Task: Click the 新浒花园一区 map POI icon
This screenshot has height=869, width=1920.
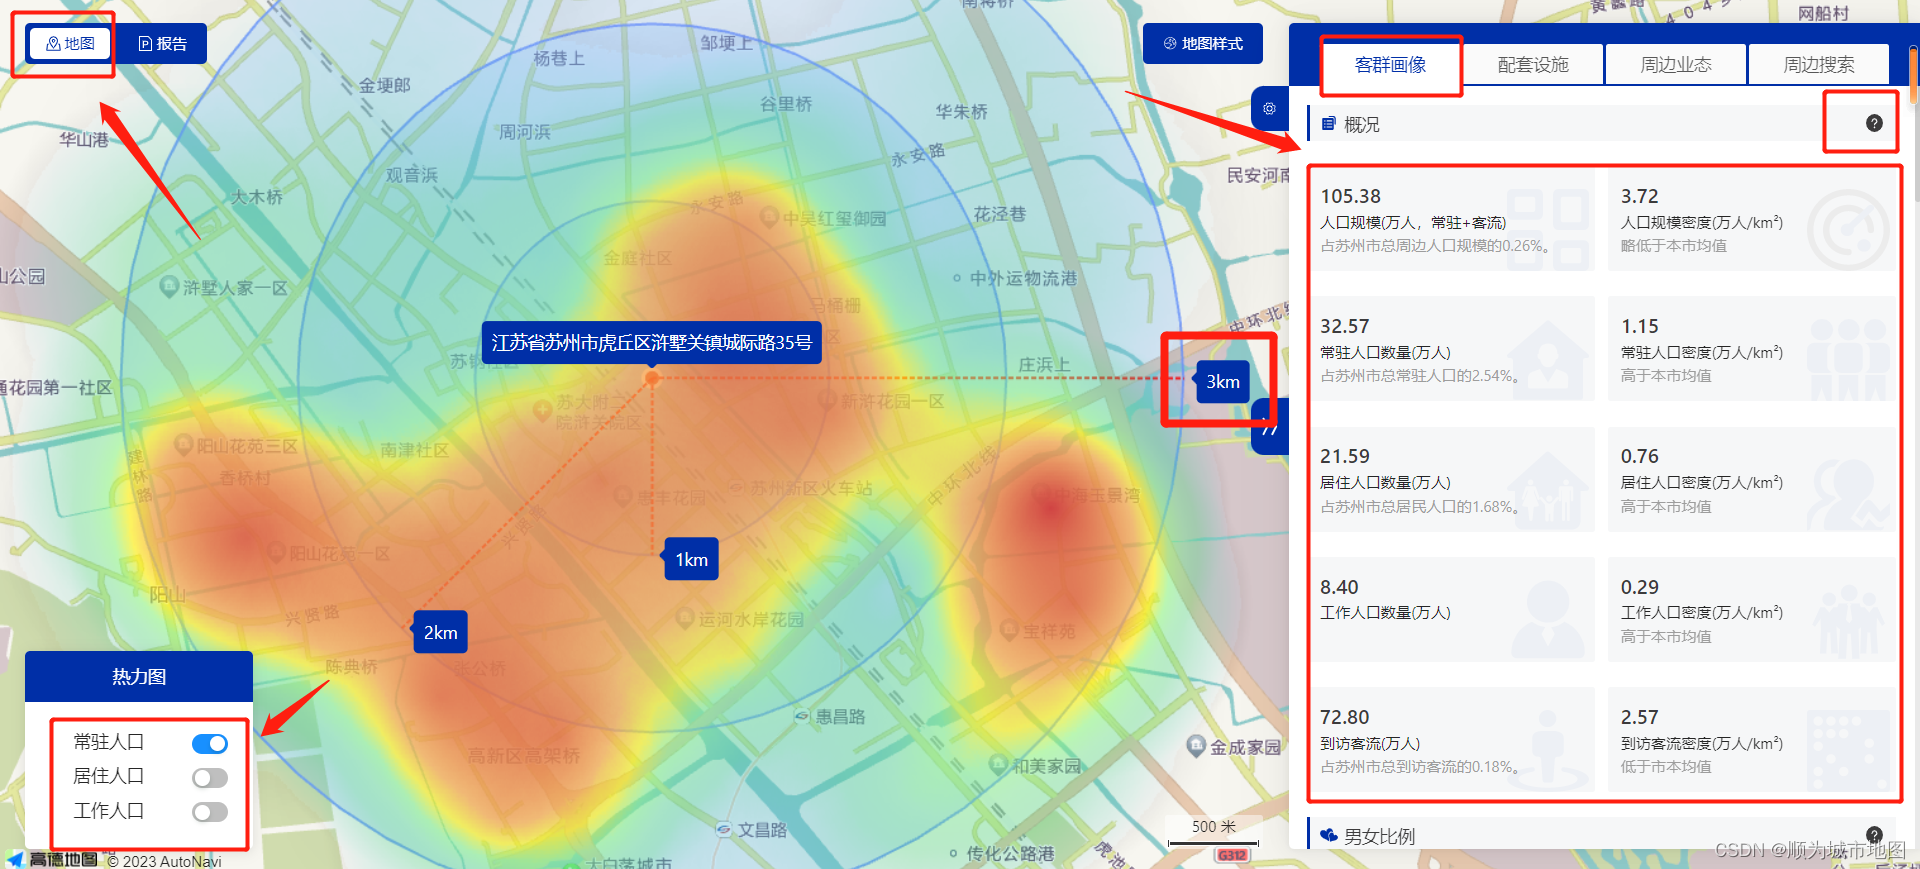Action: pos(826,400)
